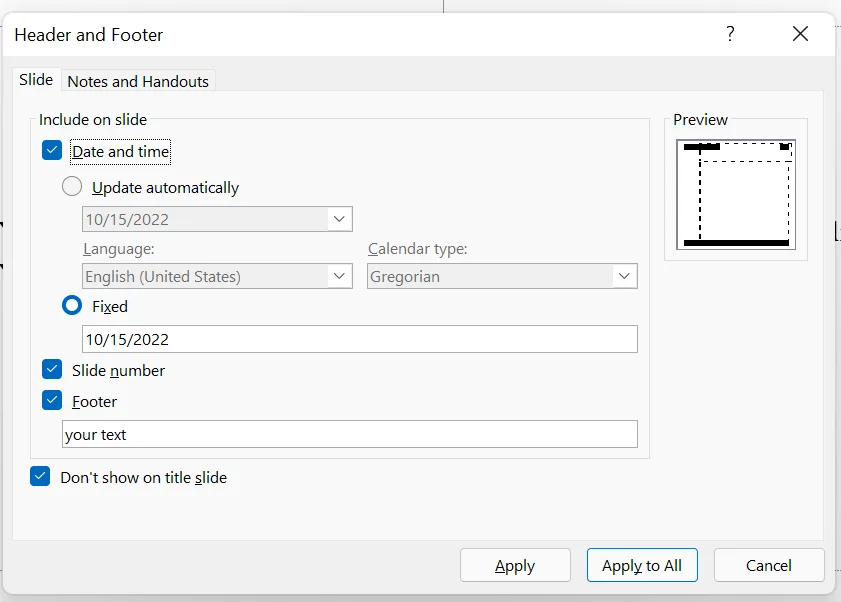
Task: Click the Footer label text
Action: pos(94,401)
